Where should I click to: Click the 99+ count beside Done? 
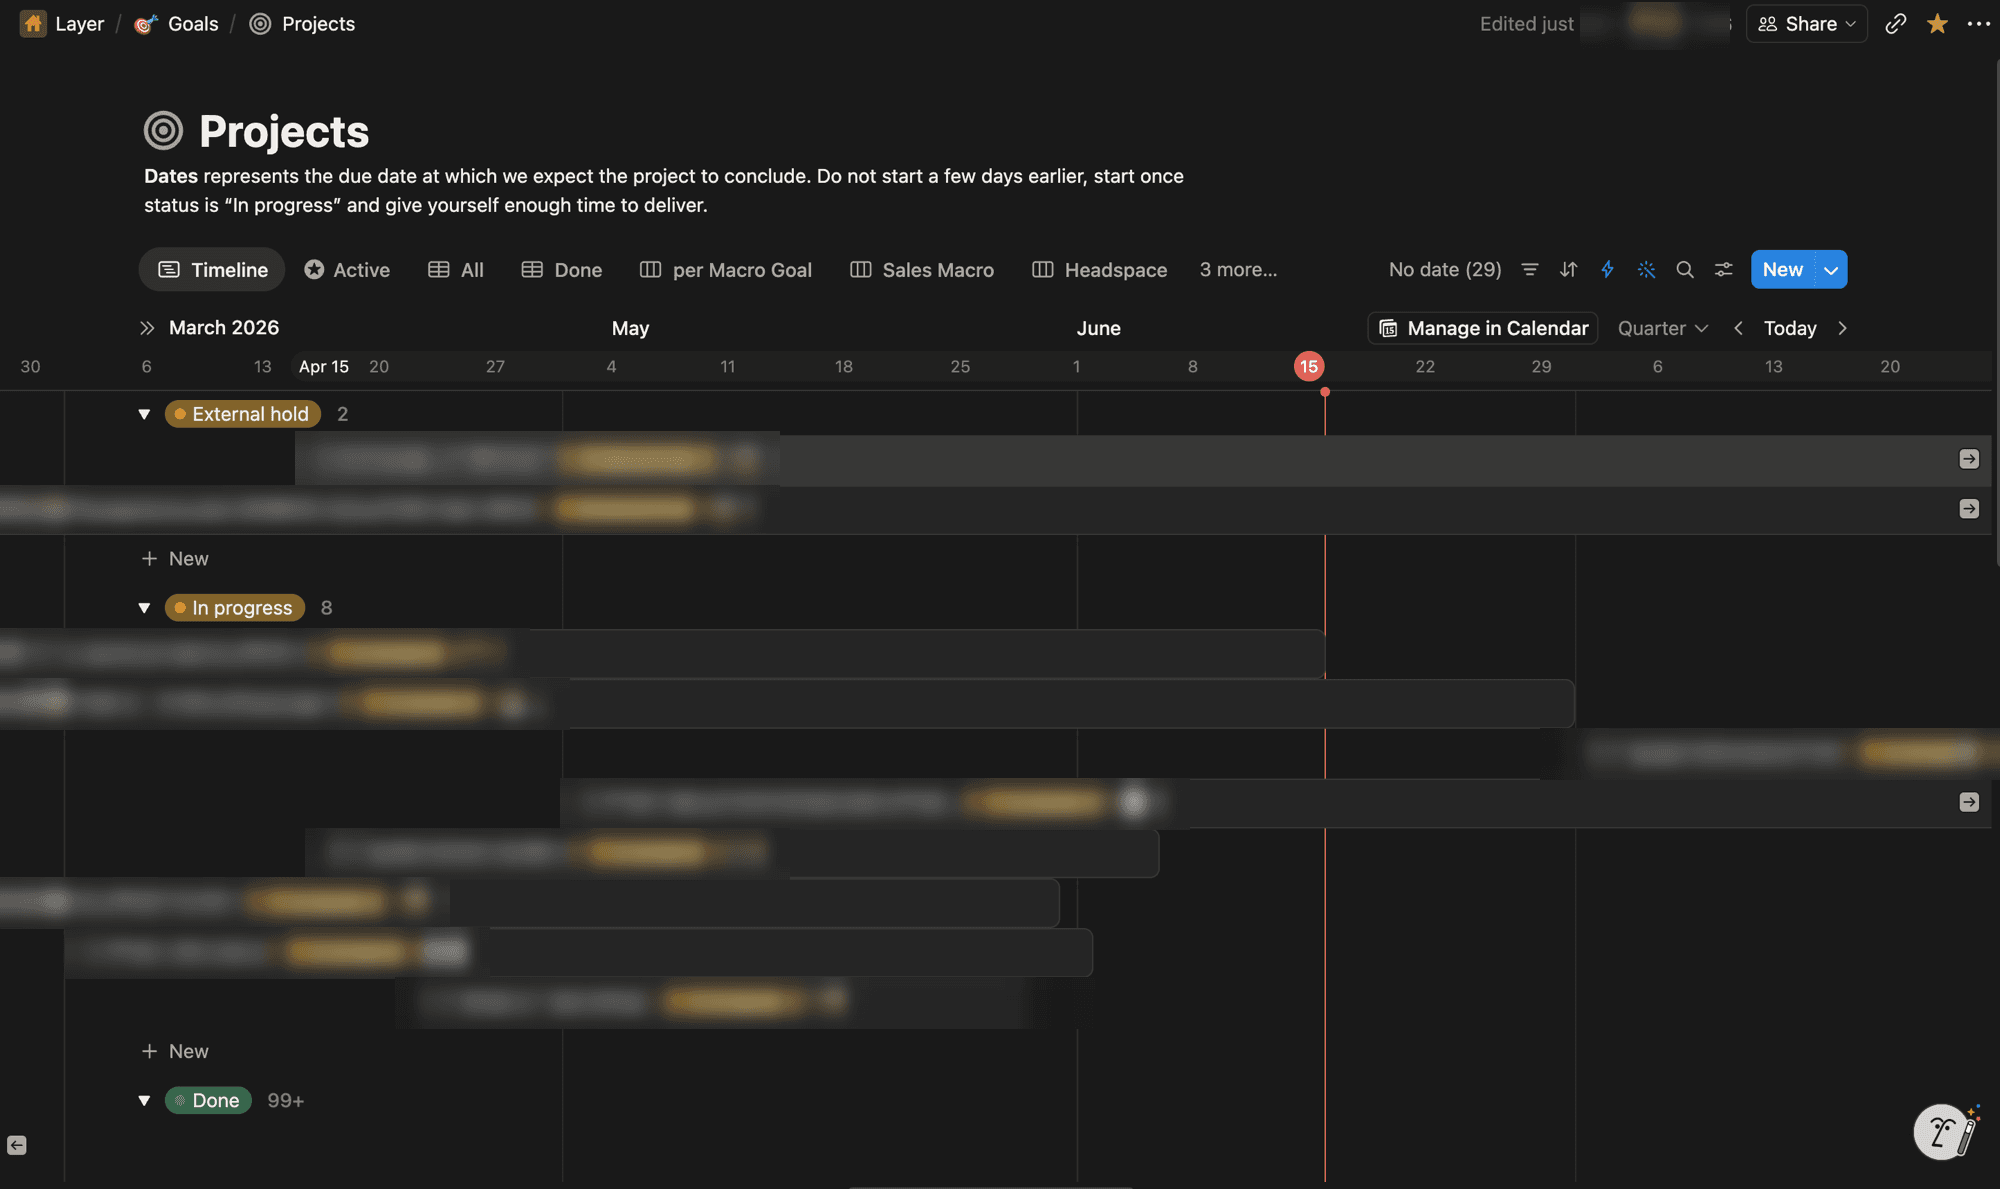click(x=285, y=1100)
